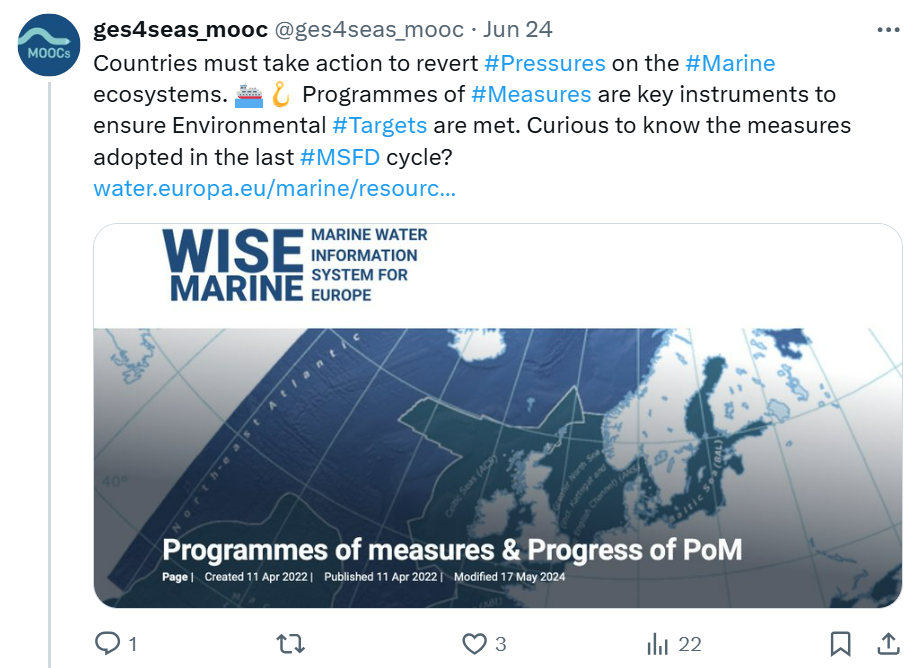923x668 pixels.
Task: Visit the water.europa.eu/marine link
Action: pyautogui.click(x=274, y=188)
